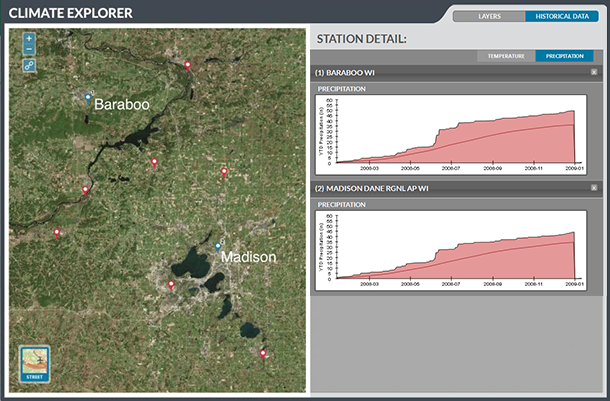This screenshot has height=401, width=610.
Task: Click the red station marker at the bottom right of the map
Action: (263, 354)
